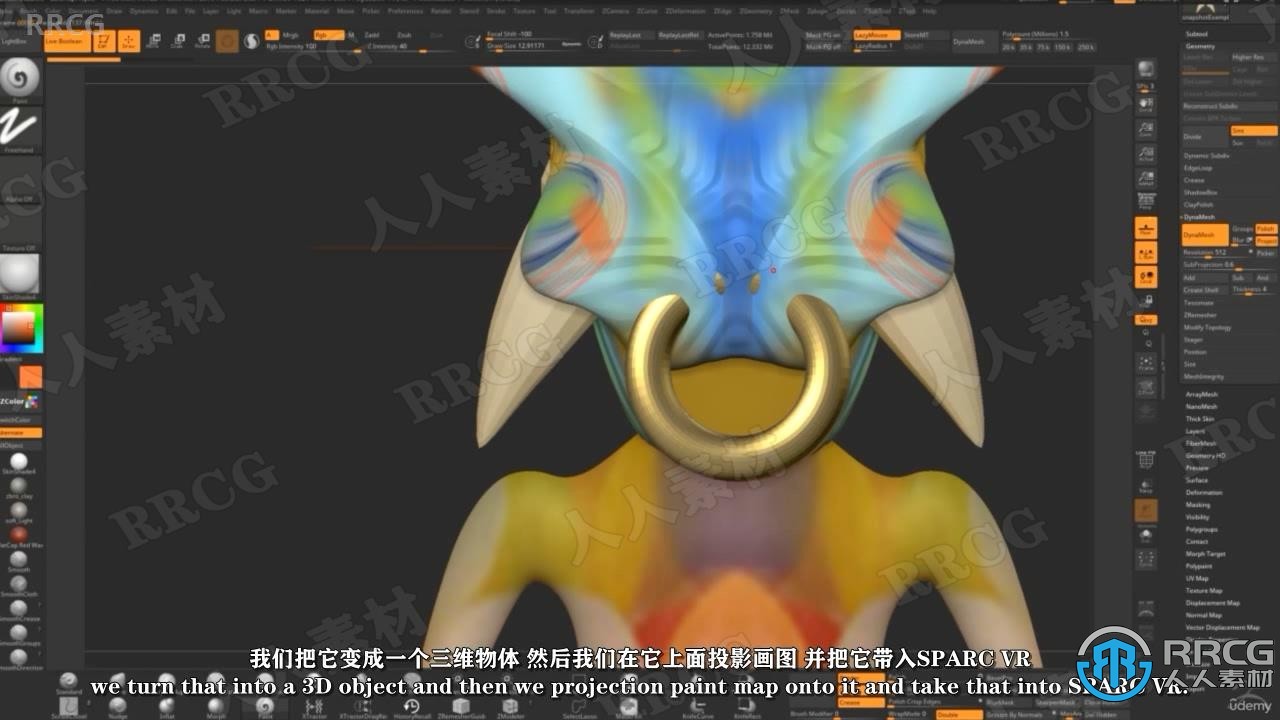Screen dimensions: 1280x720
Task: Select the Rotate transform icon
Action: point(202,41)
